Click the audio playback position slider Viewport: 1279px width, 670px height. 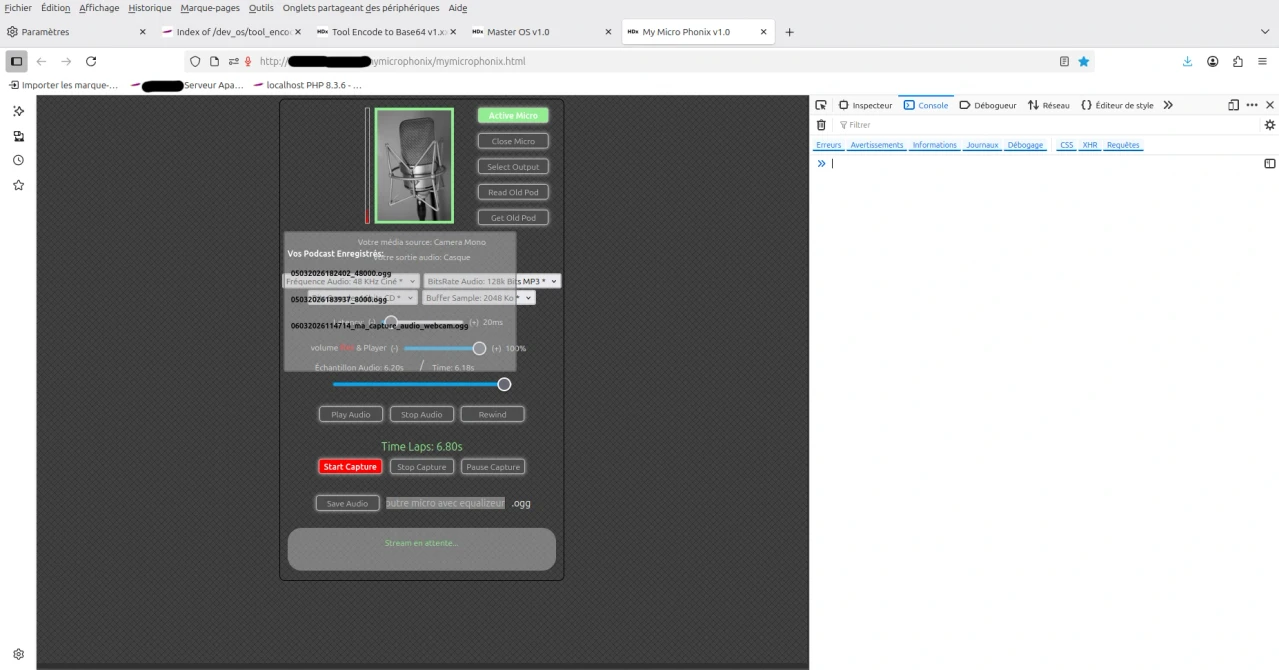click(422, 384)
